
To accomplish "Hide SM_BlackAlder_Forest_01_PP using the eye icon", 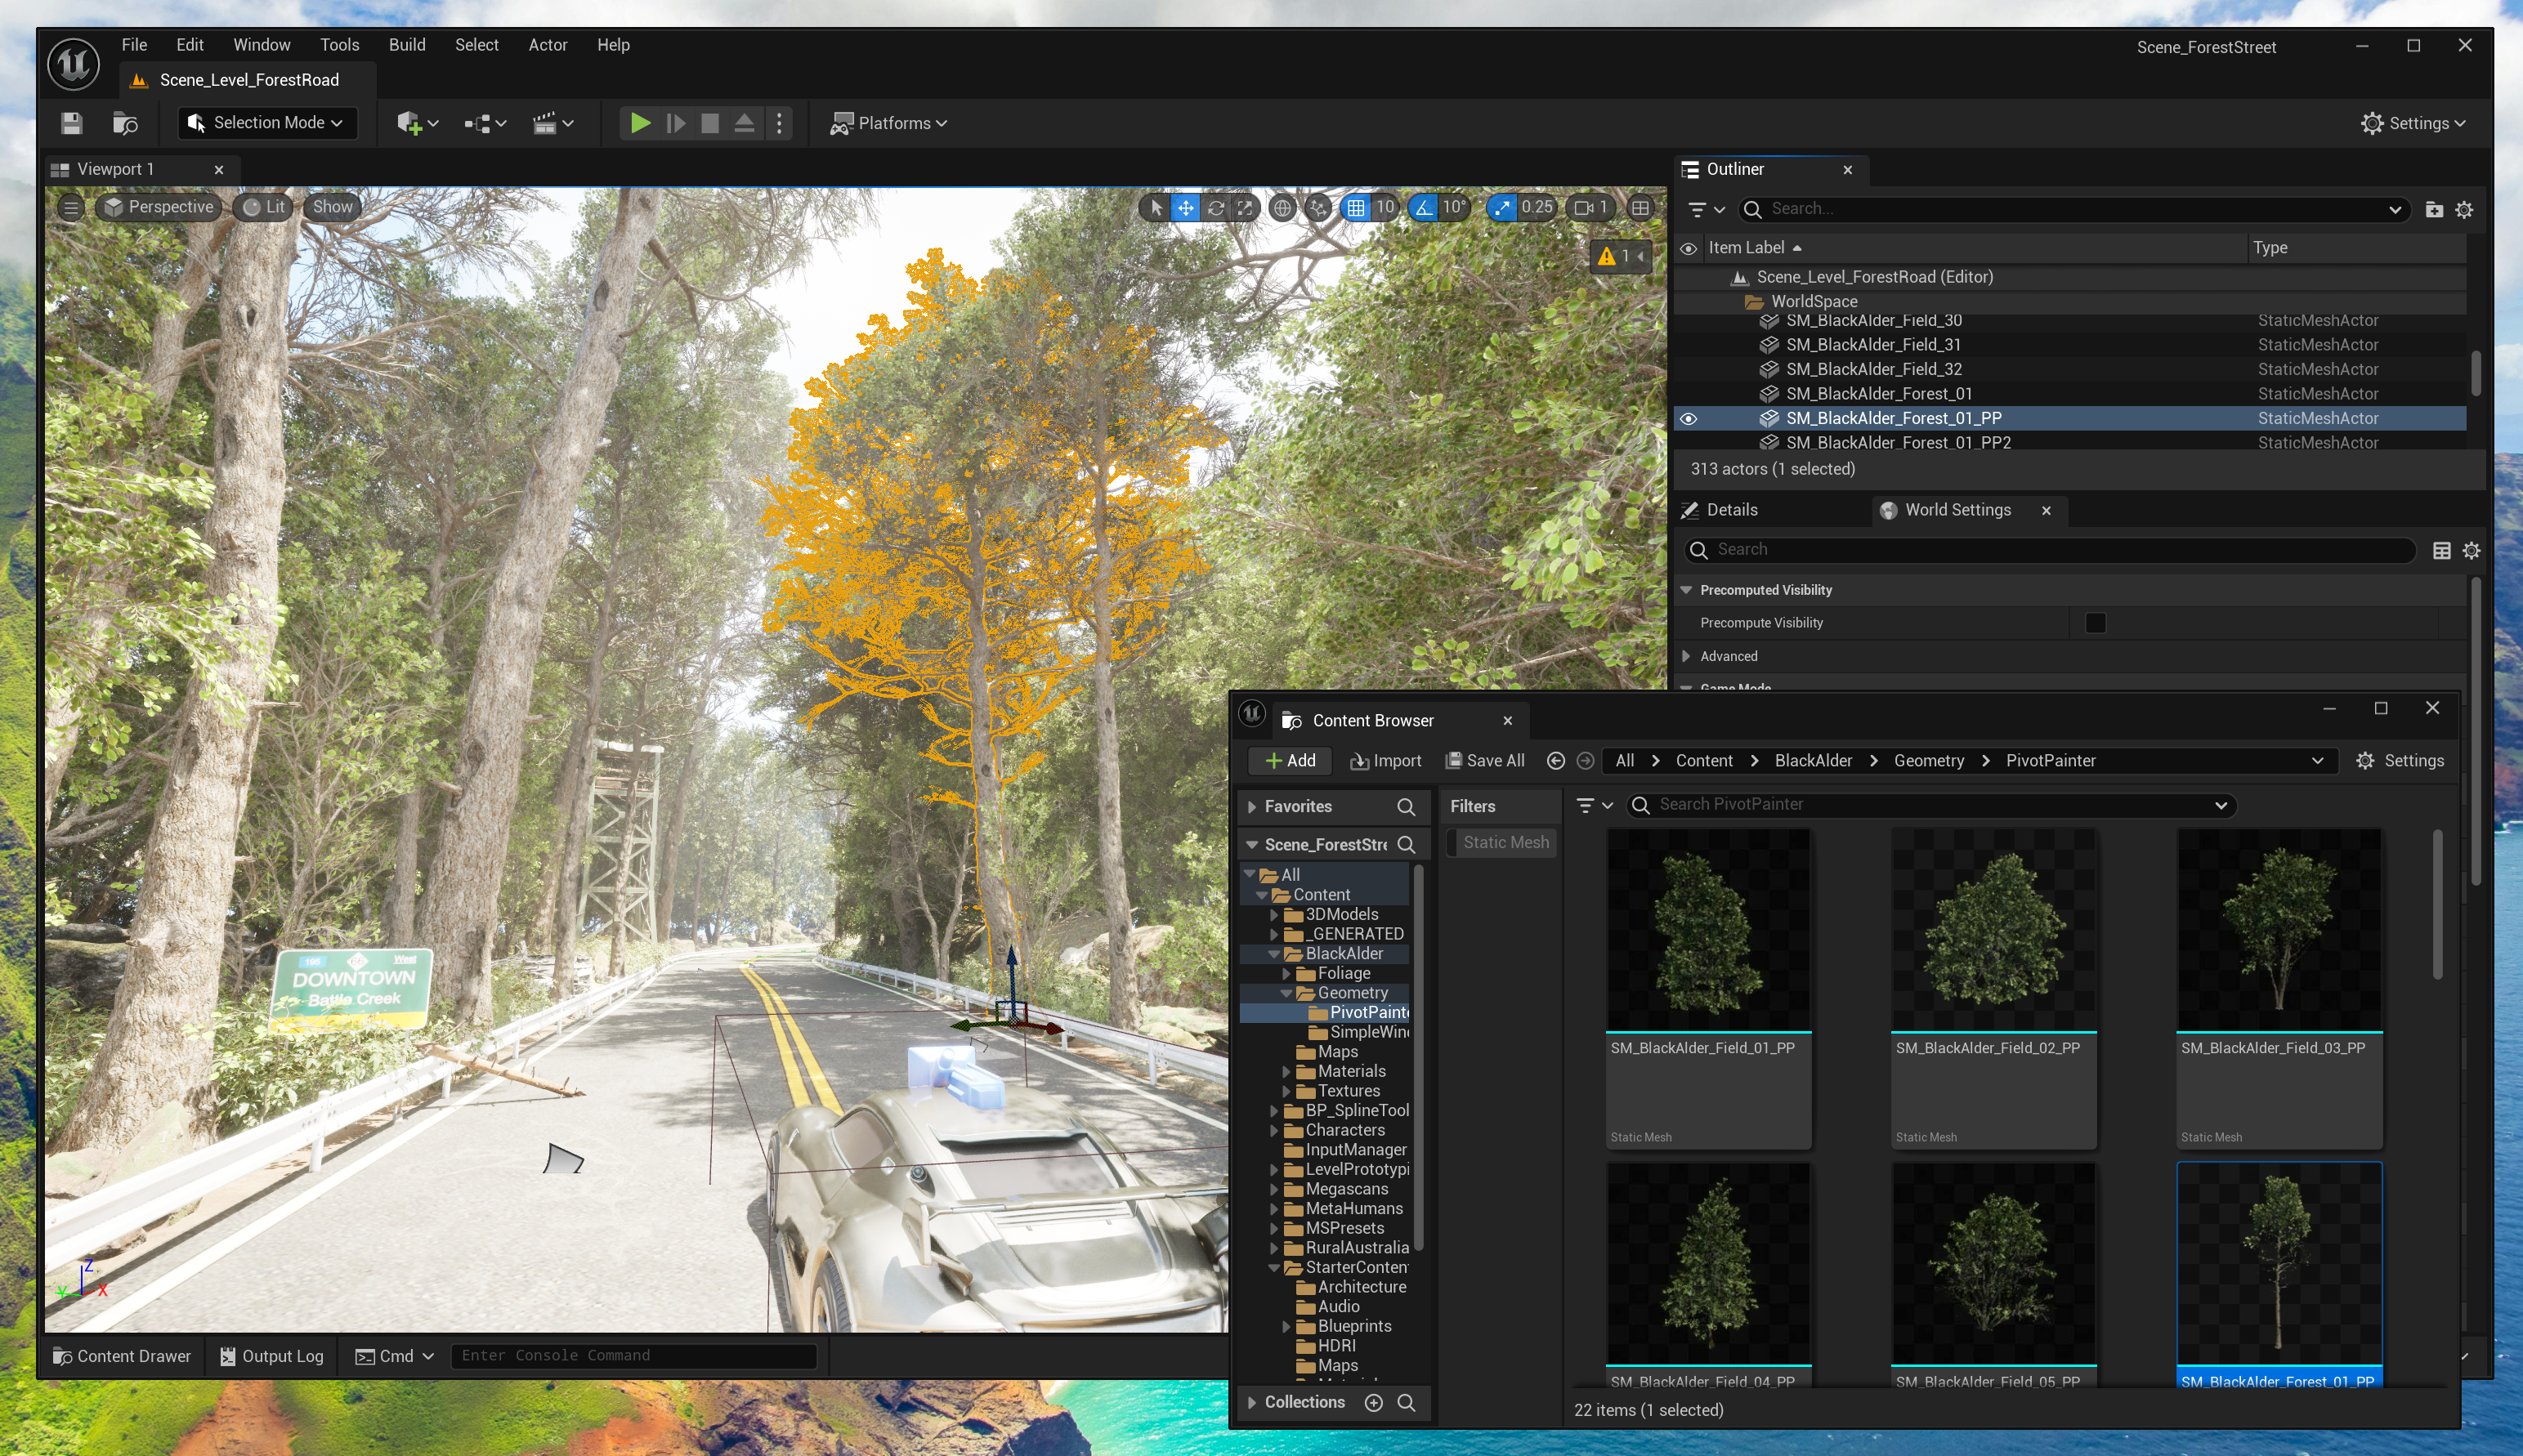I will pos(1688,419).
